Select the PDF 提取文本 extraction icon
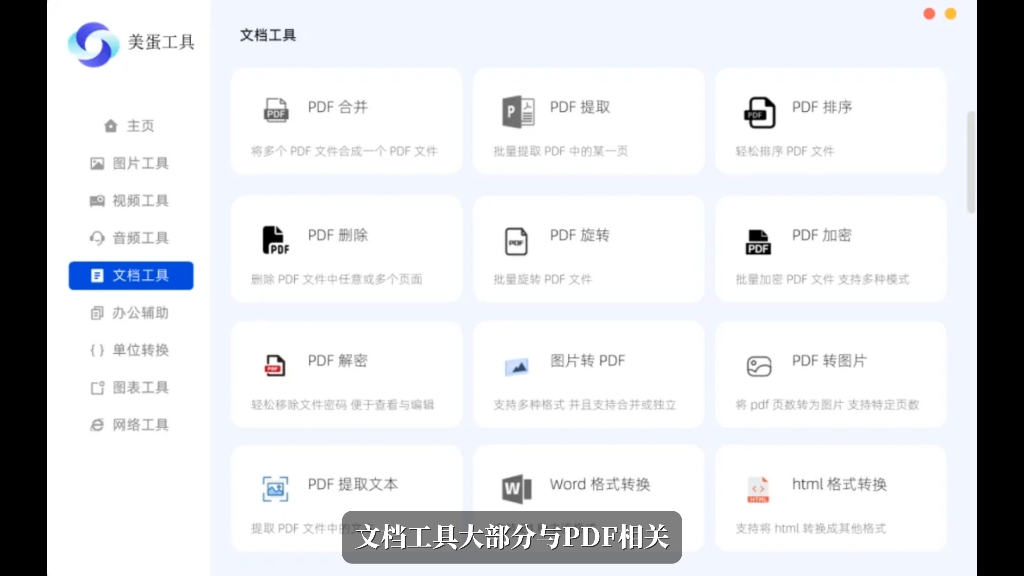 pyautogui.click(x=275, y=487)
